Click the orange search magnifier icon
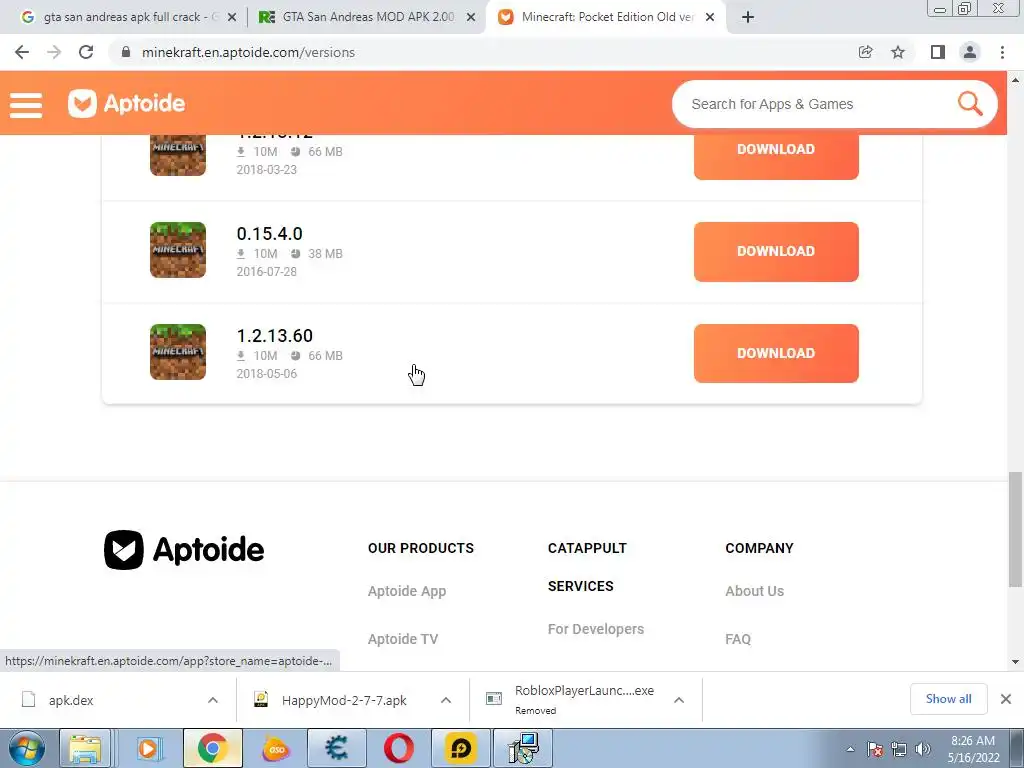This screenshot has width=1024, height=768. tap(970, 103)
